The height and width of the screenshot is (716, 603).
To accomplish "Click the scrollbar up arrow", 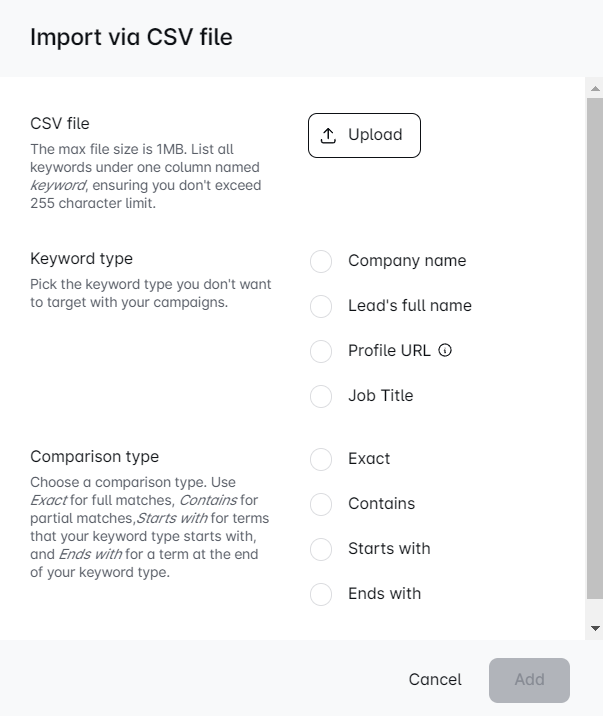I will tap(595, 89).
